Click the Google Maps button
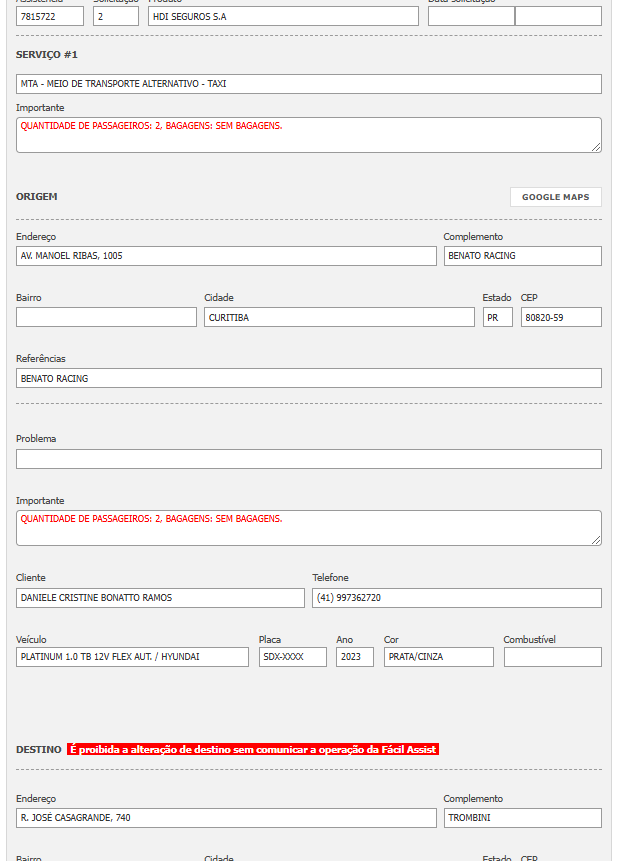 click(555, 197)
